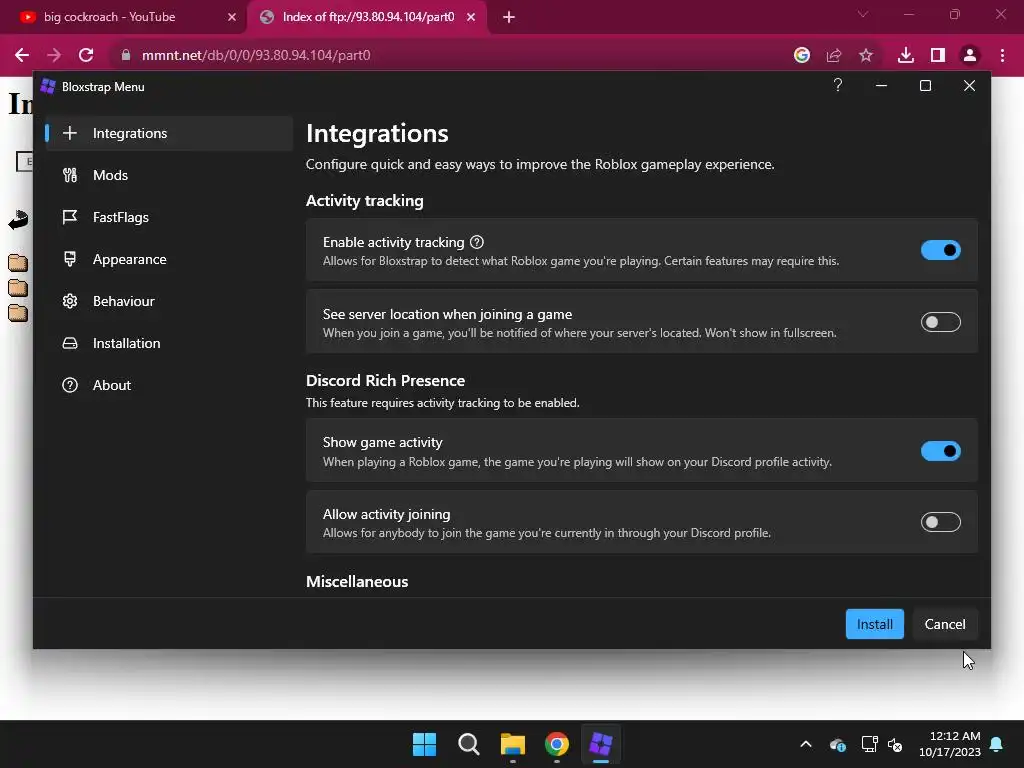Show hidden system tray icons
1024x768 pixels.
pyautogui.click(x=806, y=744)
